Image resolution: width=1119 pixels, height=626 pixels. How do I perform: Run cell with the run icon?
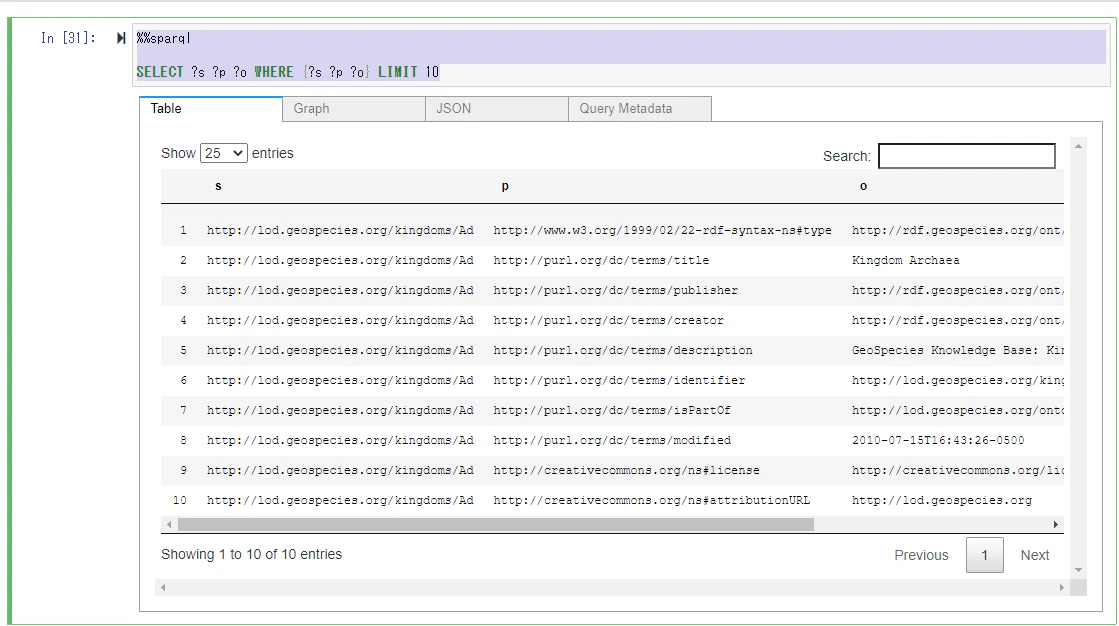point(121,38)
